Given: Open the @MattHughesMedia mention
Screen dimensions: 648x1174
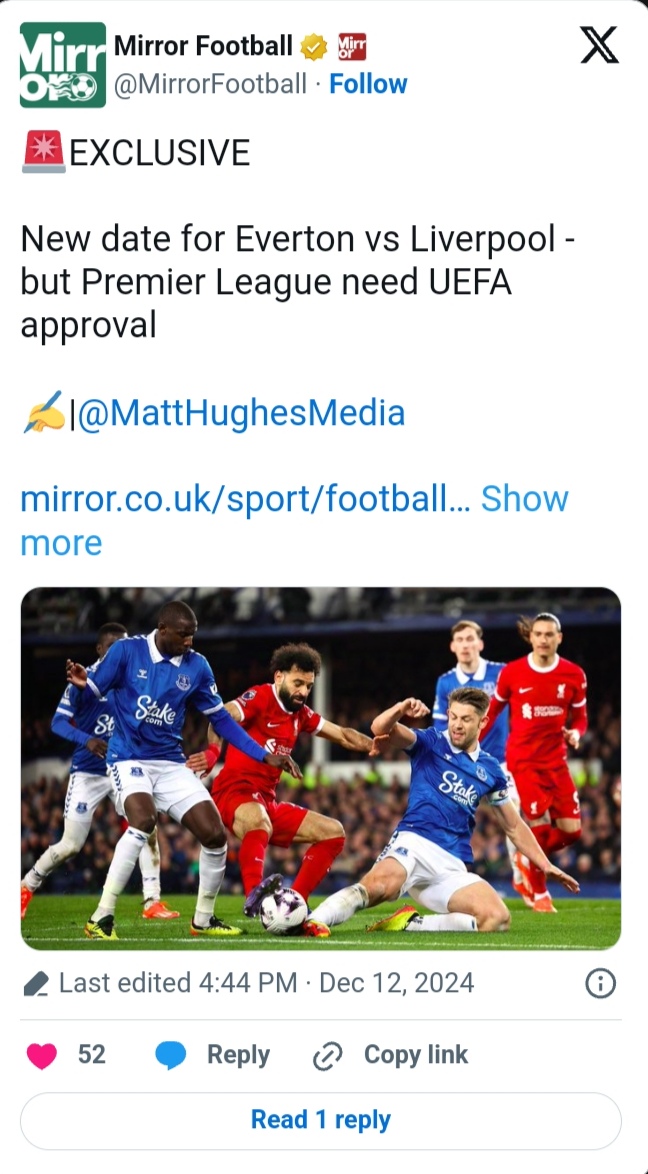Looking at the screenshot, I should [240, 413].
